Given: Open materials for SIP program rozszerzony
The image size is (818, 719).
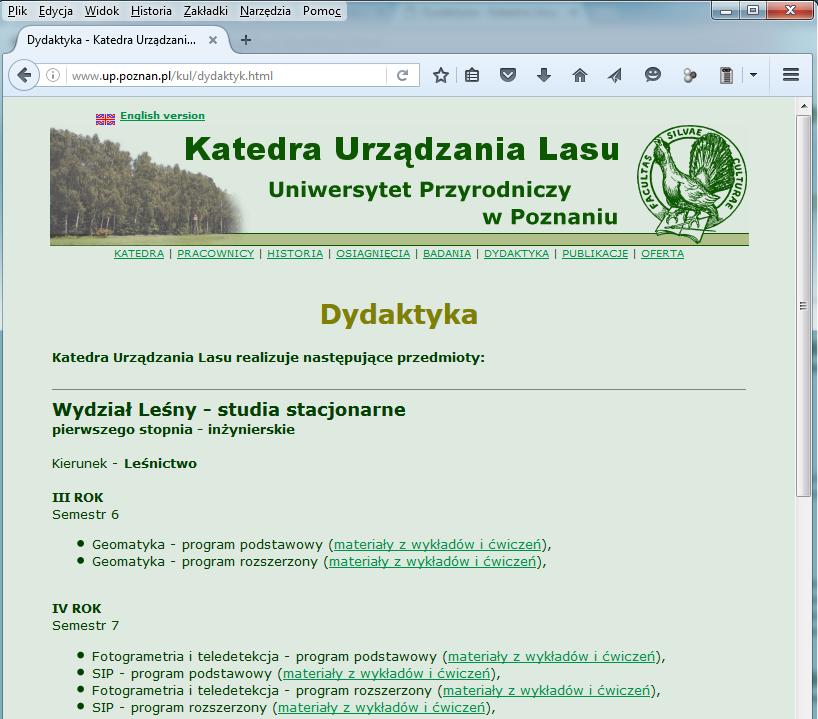Looking at the screenshot, I should coord(381,708).
